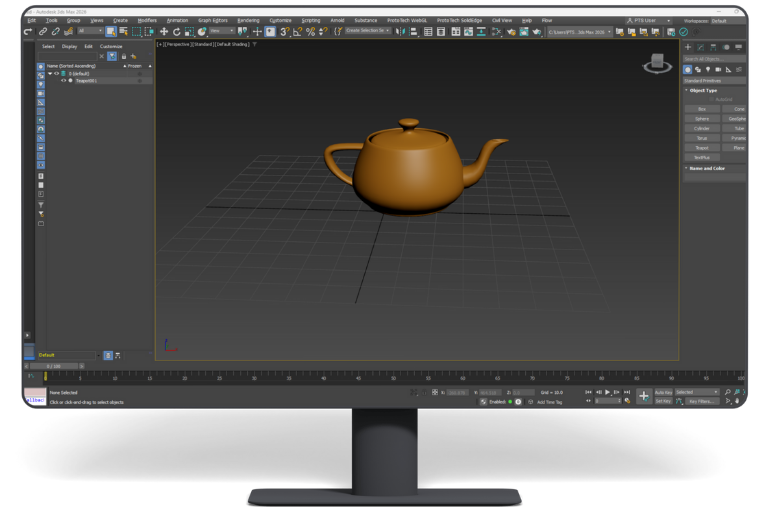Open the Standard Primitives dropdown
Viewport: 768px width, 512px height.
(x=715, y=81)
